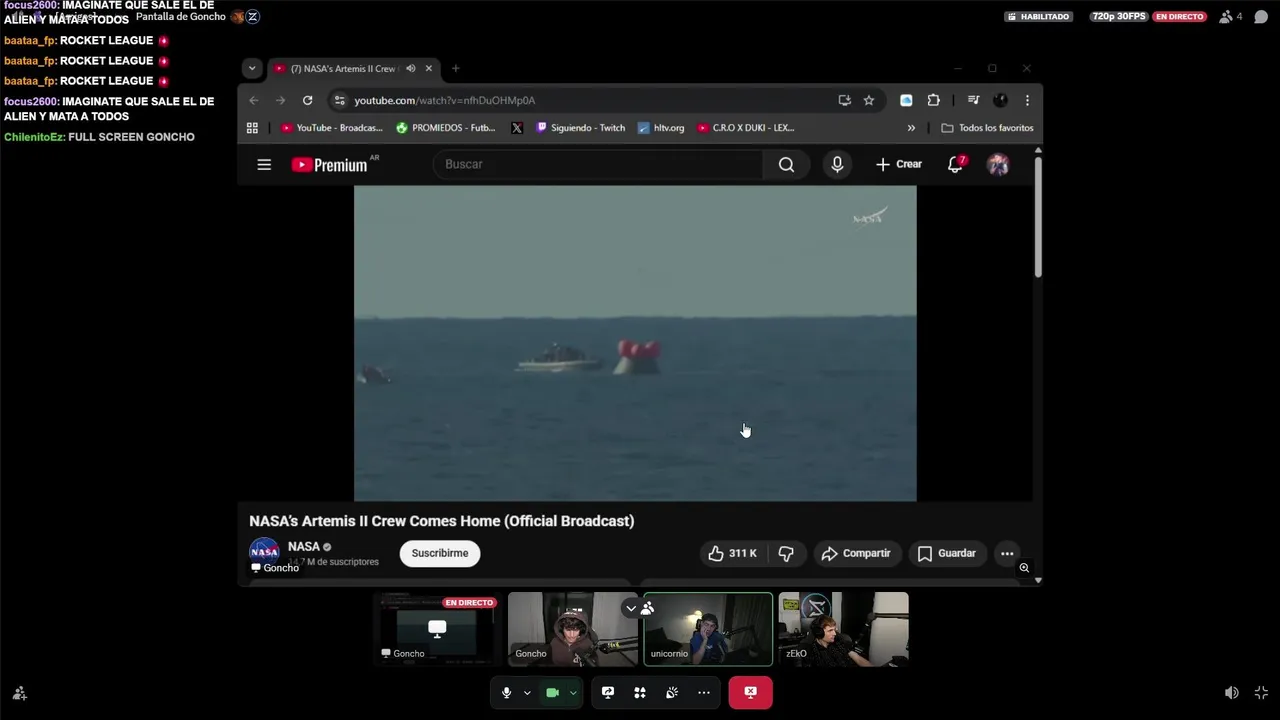
Task: Open the Chrome extensions puzzle icon
Action: pos(933,100)
